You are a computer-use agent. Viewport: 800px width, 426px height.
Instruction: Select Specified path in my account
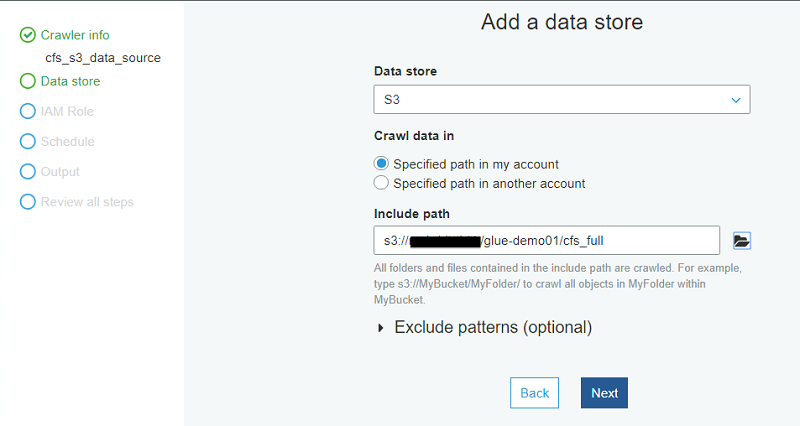(x=381, y=164)
